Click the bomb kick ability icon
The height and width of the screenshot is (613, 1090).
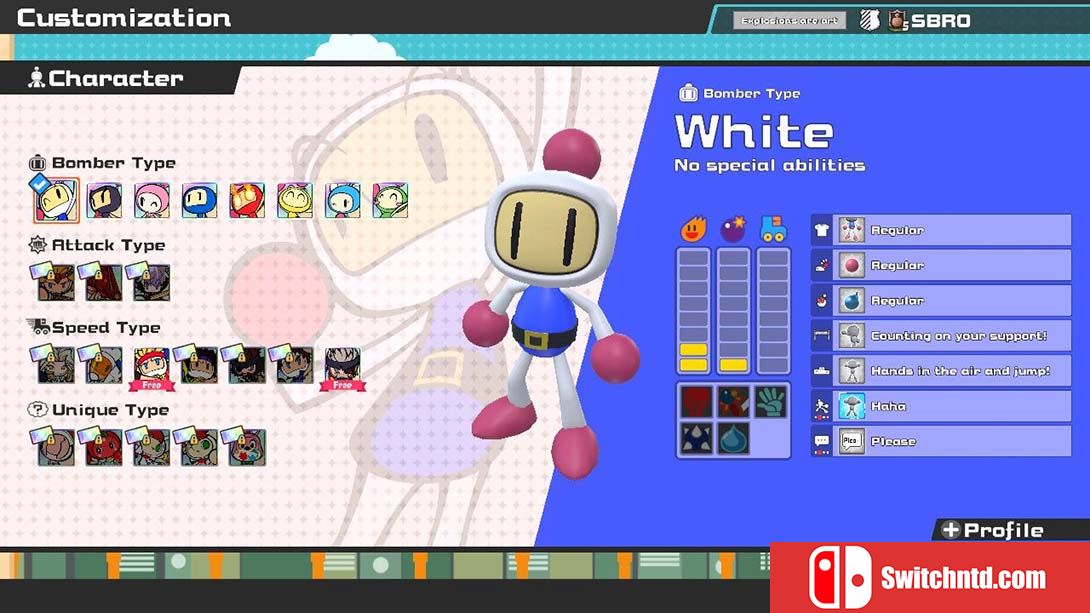(x=734, y=402)
